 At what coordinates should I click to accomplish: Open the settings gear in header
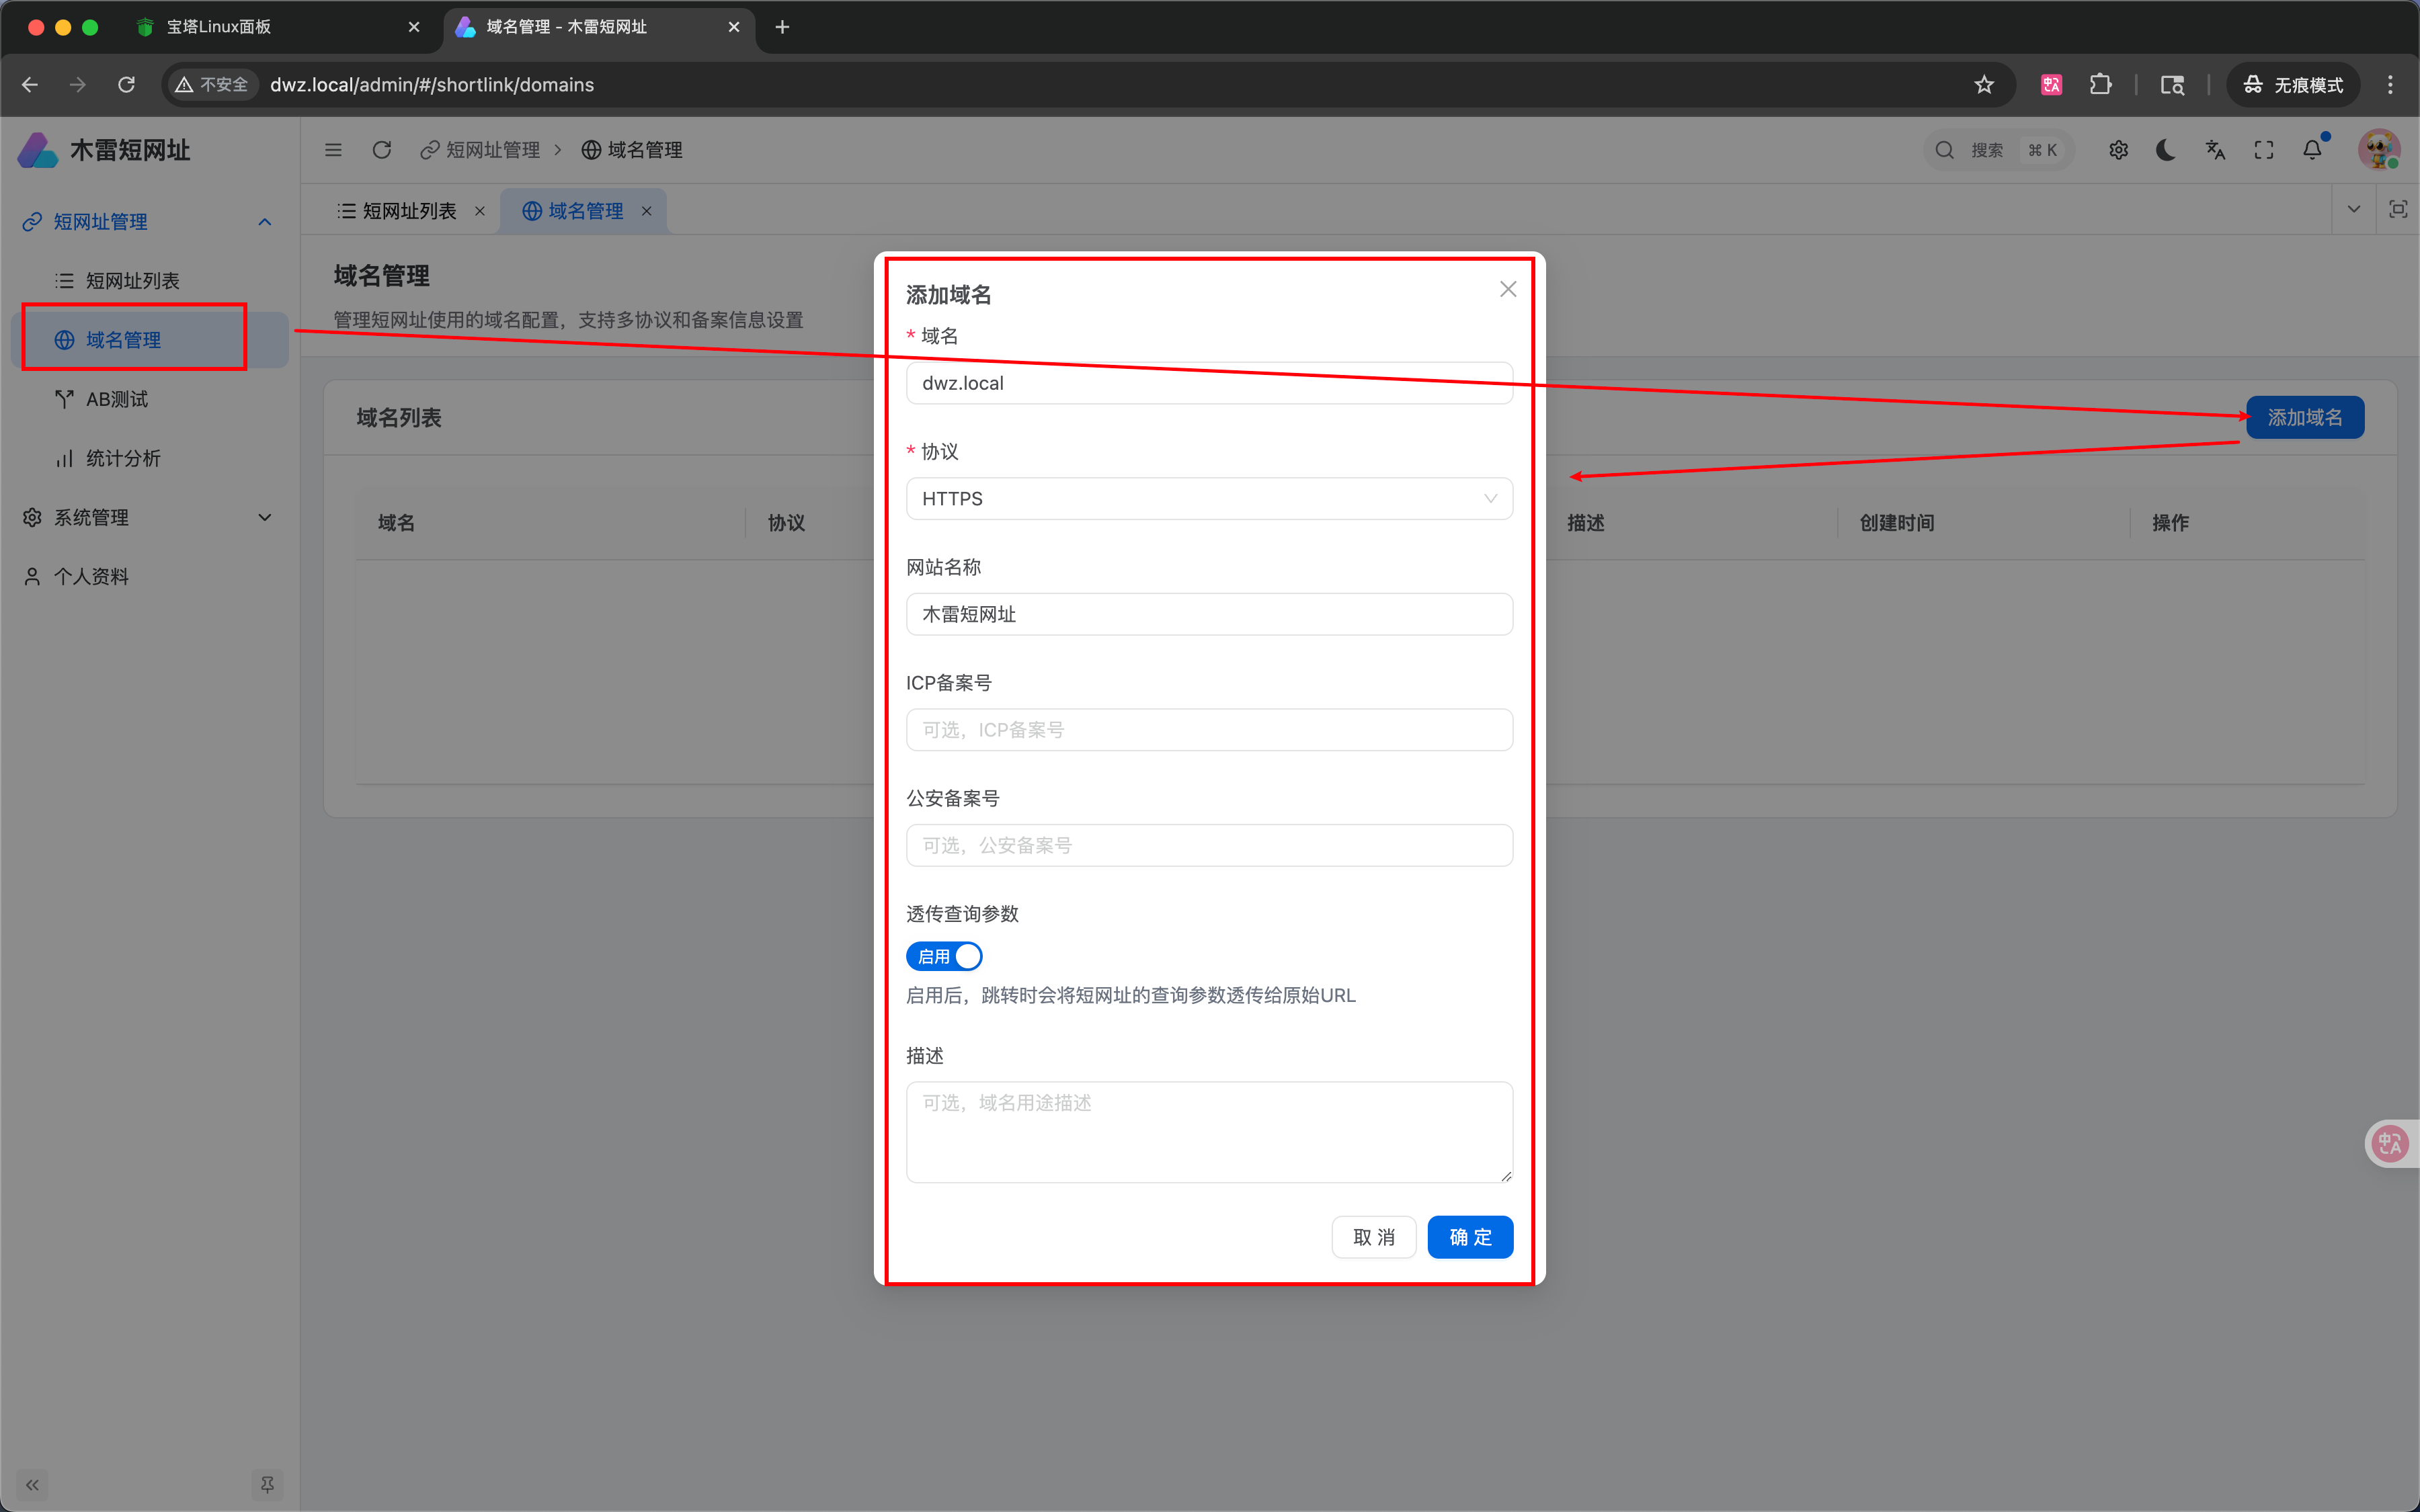point(2118,150)
